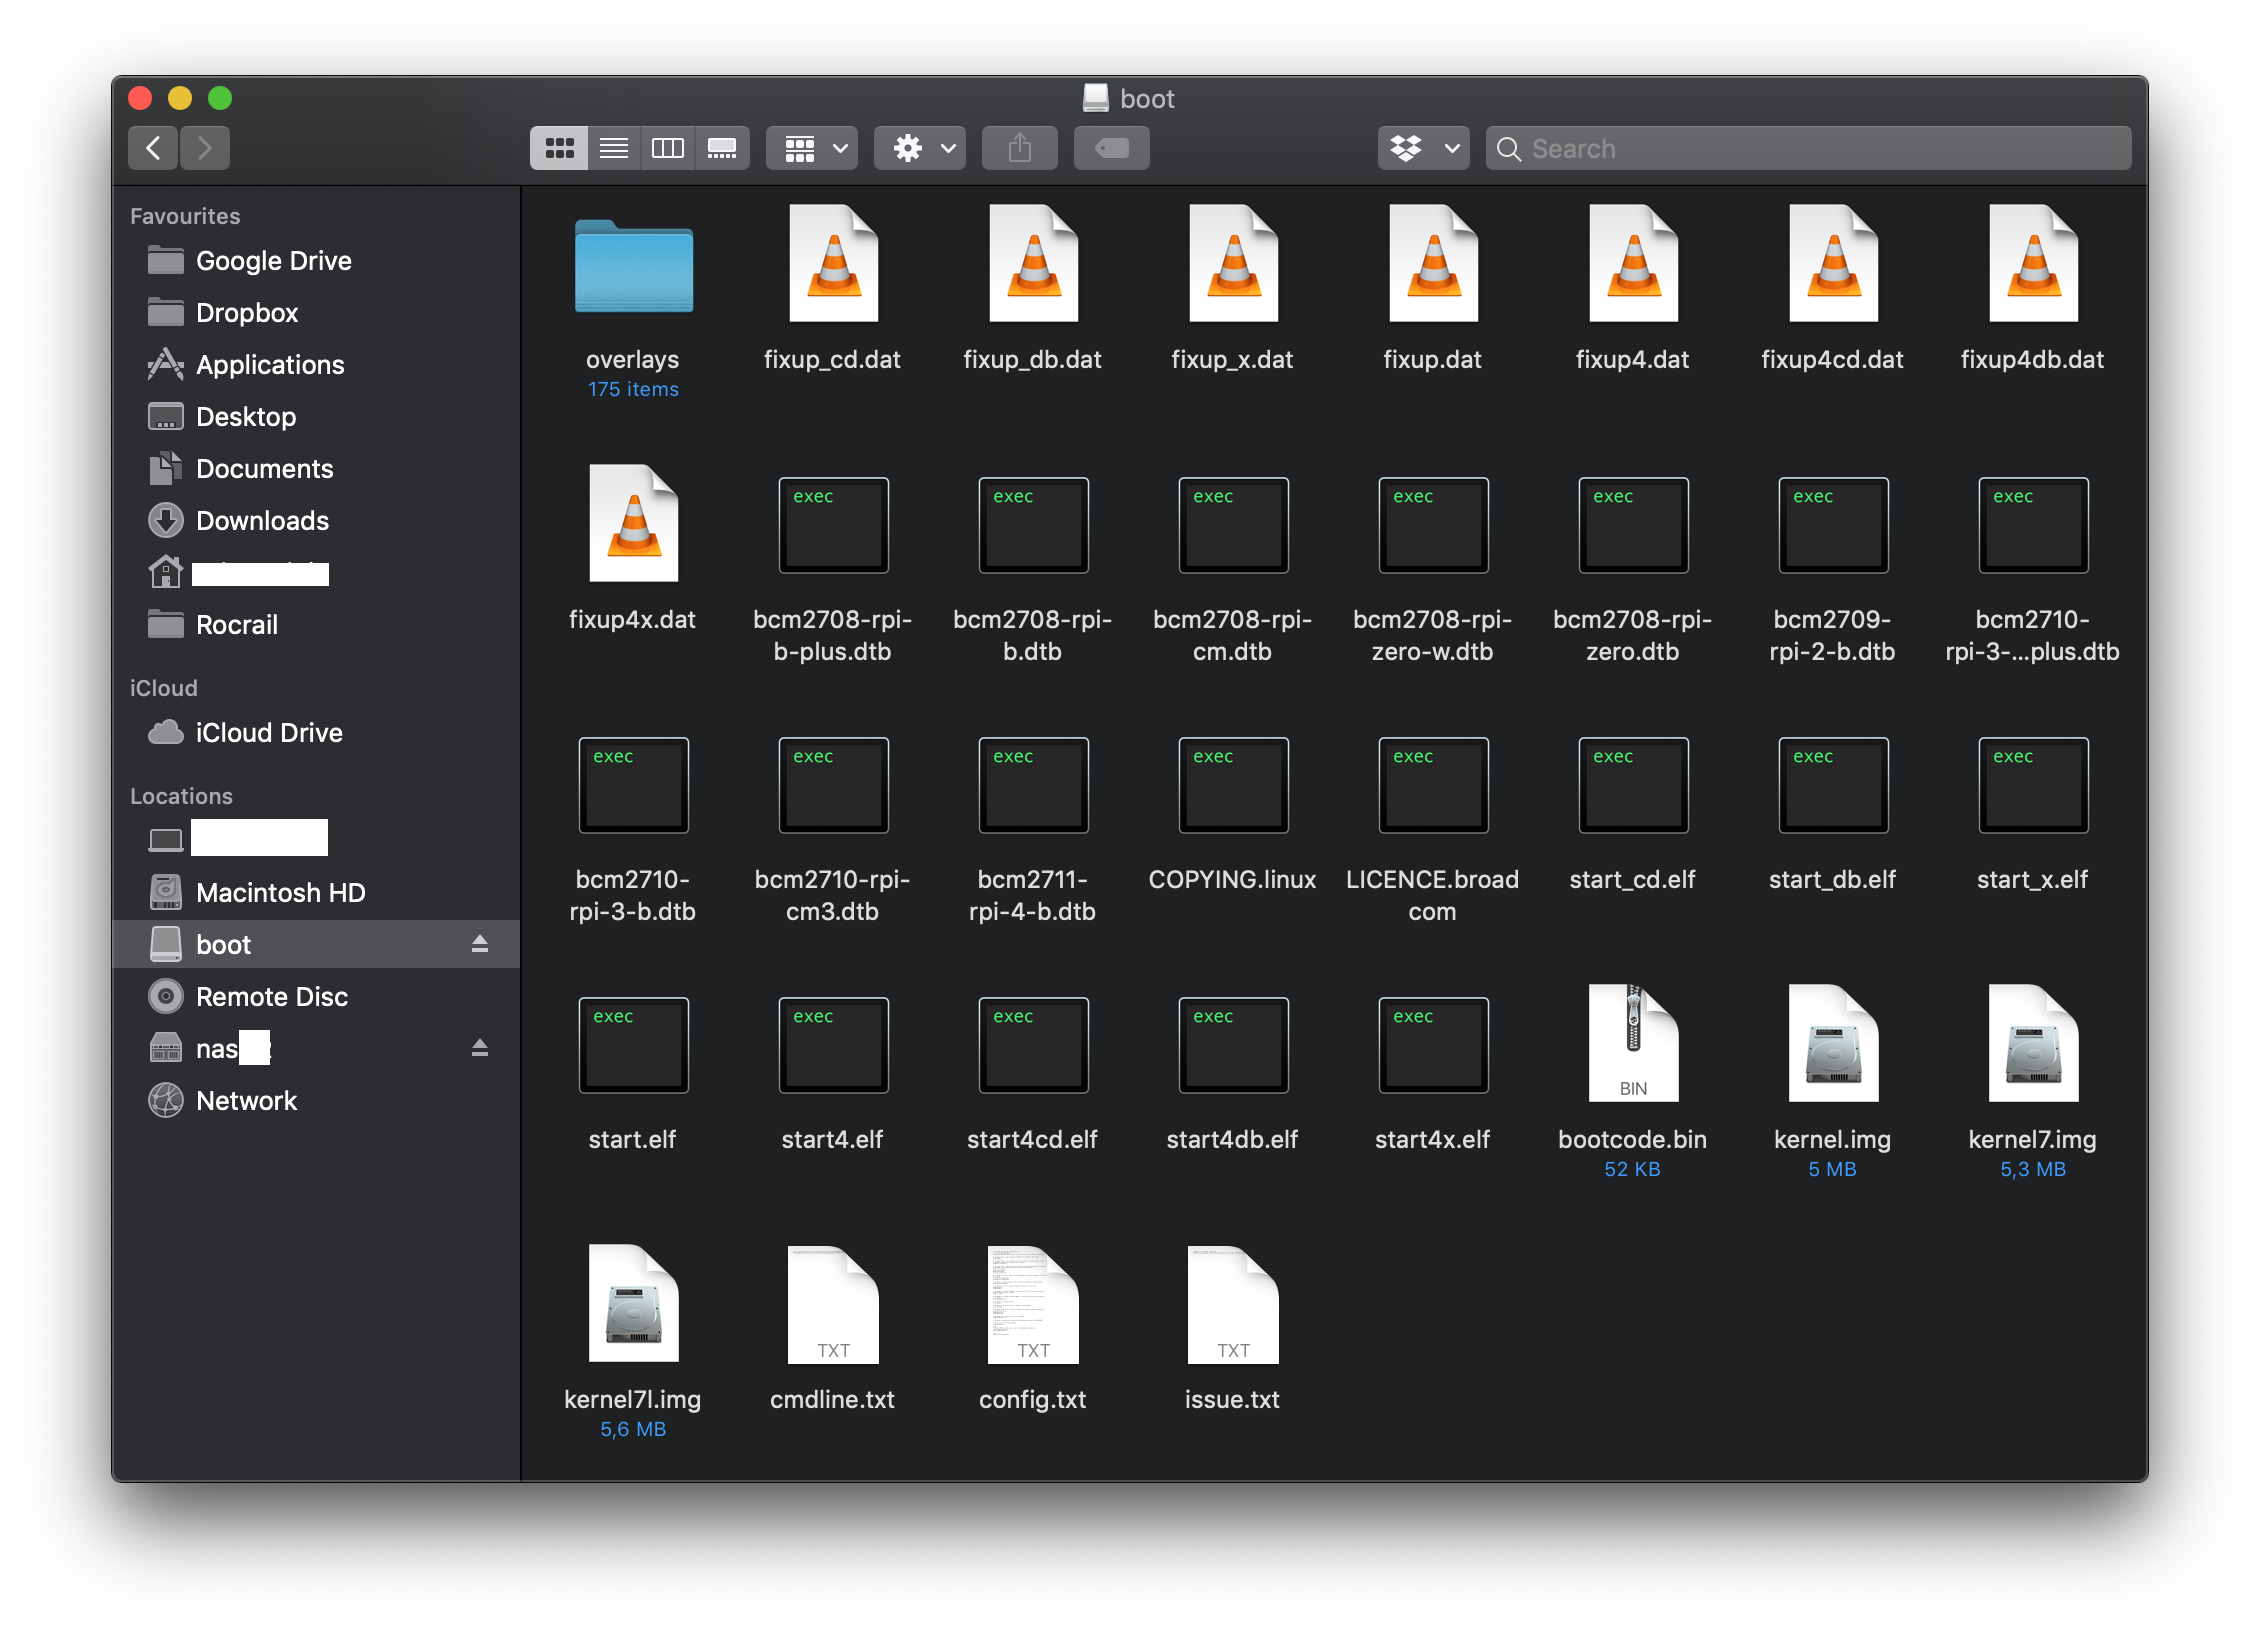The width and height of the screenshot is (2260, 1630).
Task: Select the bootcode.bin file icon
Action: pyautogui.click(x=1633, y=1045)
